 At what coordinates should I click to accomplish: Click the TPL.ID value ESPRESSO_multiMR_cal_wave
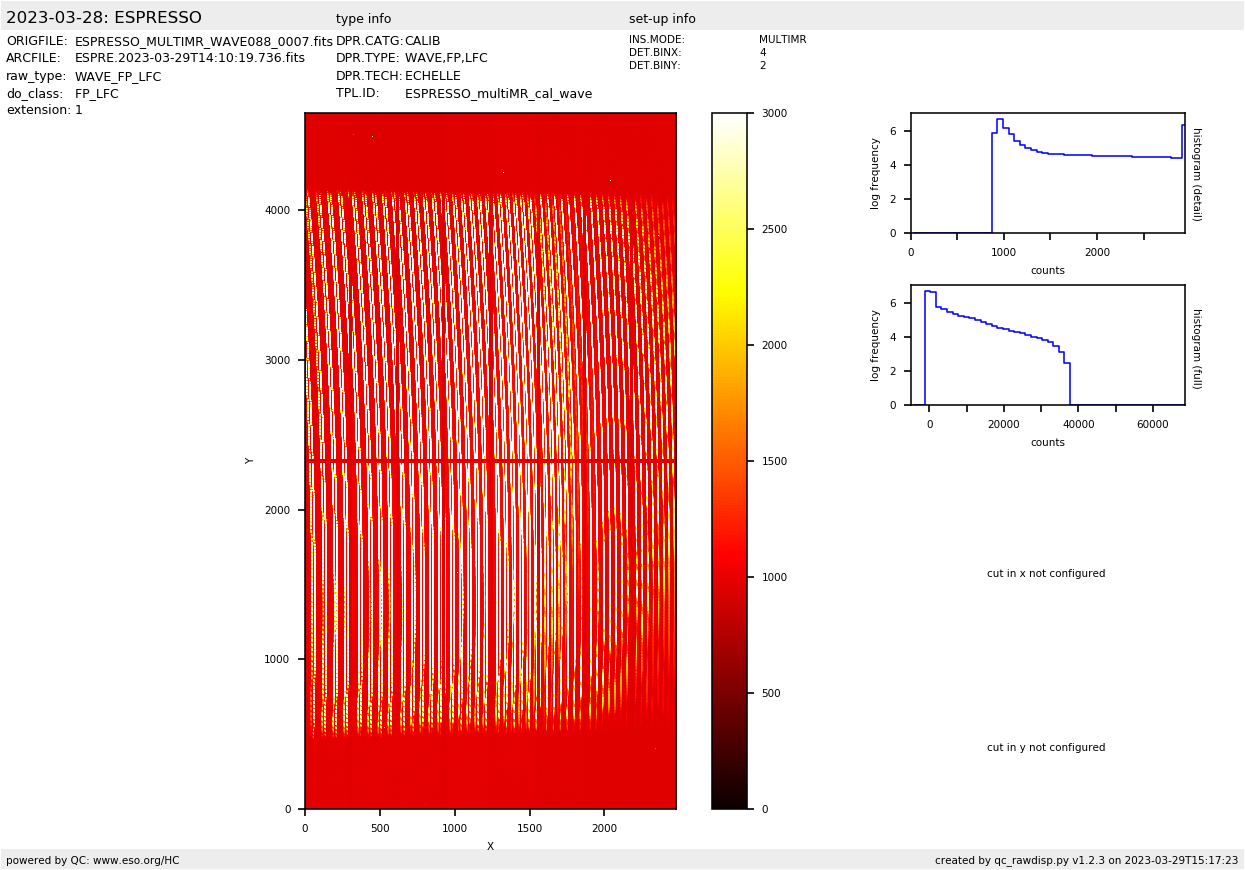[x=498, y=94]
